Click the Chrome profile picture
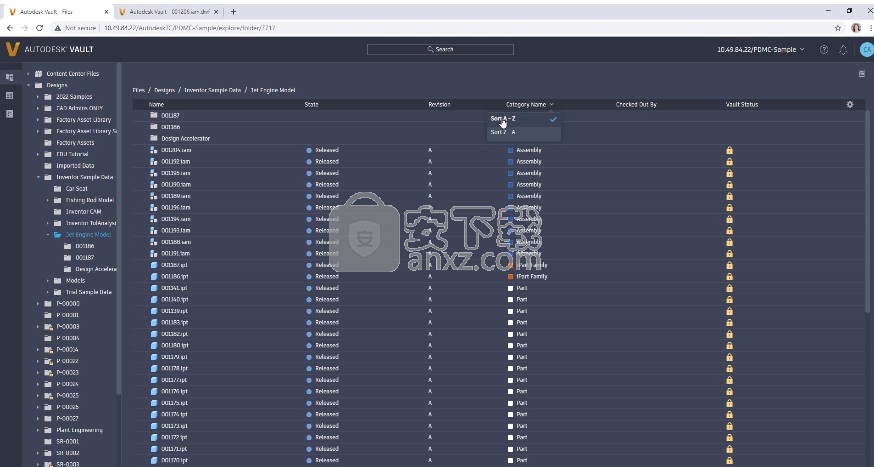The width and height of the screenshot is (874, 467). (856, 28)
